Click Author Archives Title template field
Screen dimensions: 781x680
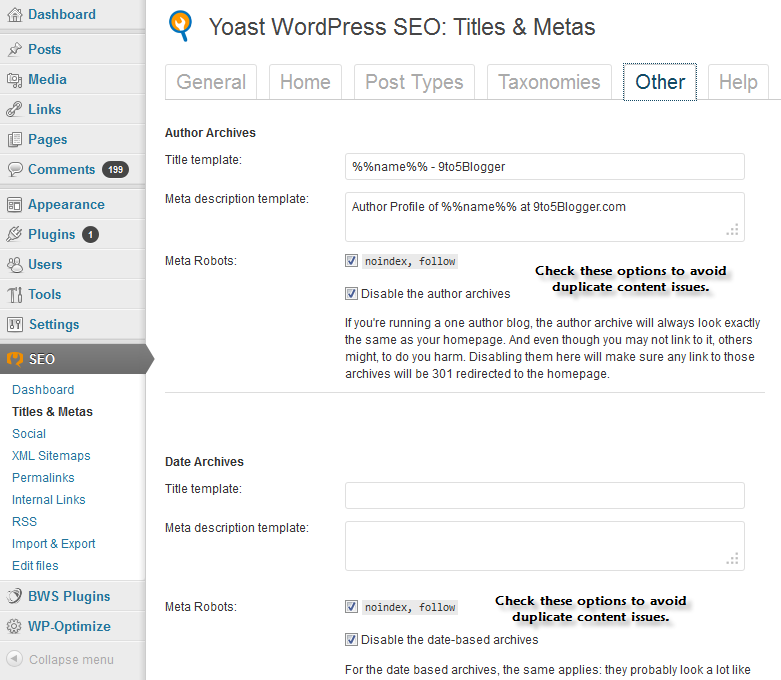point(544,166)
